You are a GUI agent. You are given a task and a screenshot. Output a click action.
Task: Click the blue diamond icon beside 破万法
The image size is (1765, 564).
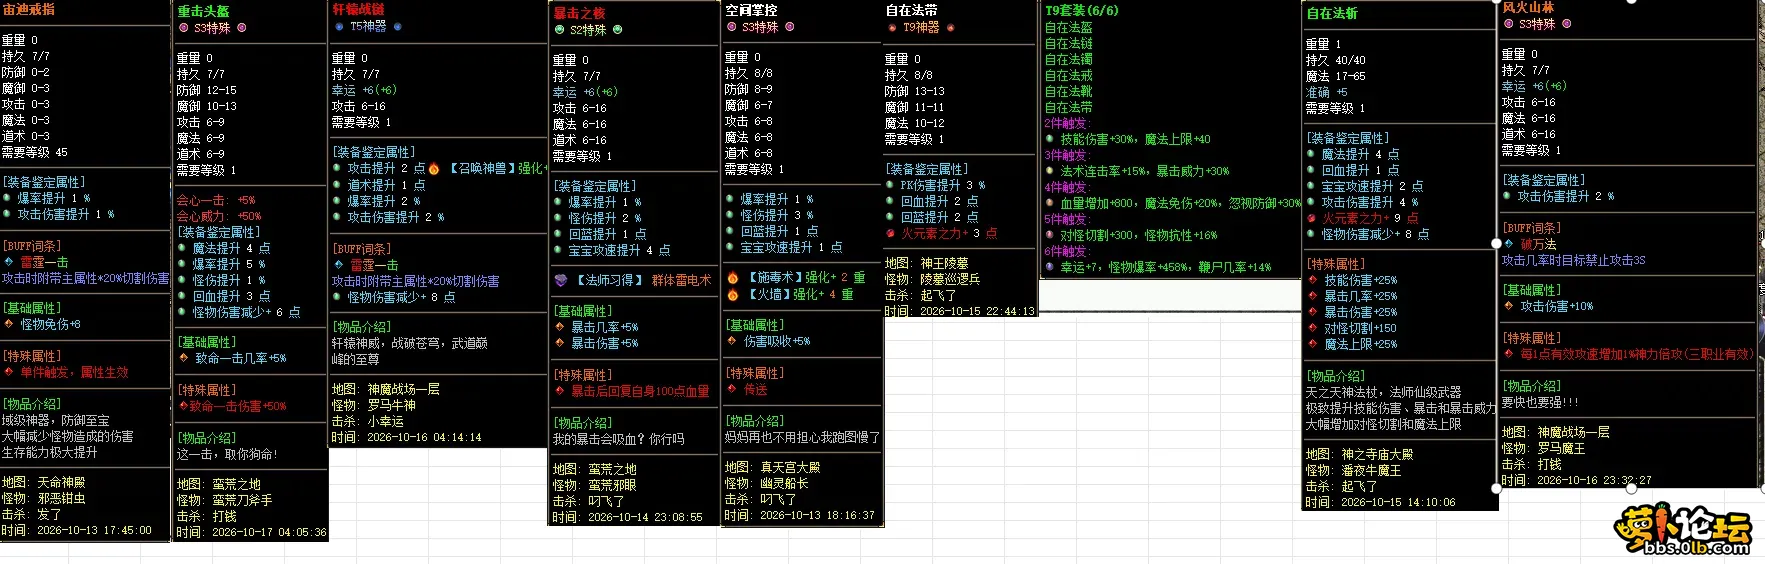tap(1509, 243)
